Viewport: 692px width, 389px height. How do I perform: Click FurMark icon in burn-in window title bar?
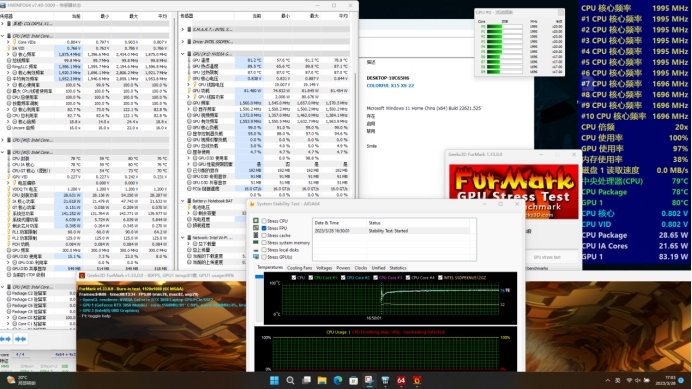(x=82, y=275)
